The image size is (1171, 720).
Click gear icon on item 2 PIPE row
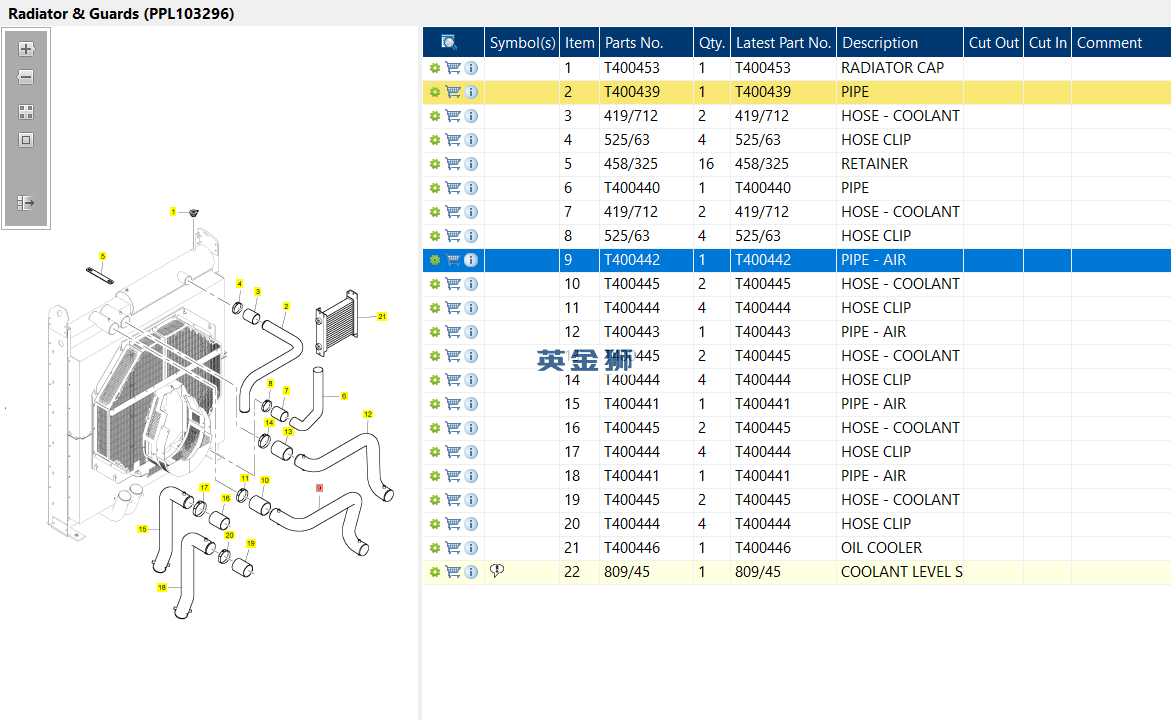pos(435,92)
